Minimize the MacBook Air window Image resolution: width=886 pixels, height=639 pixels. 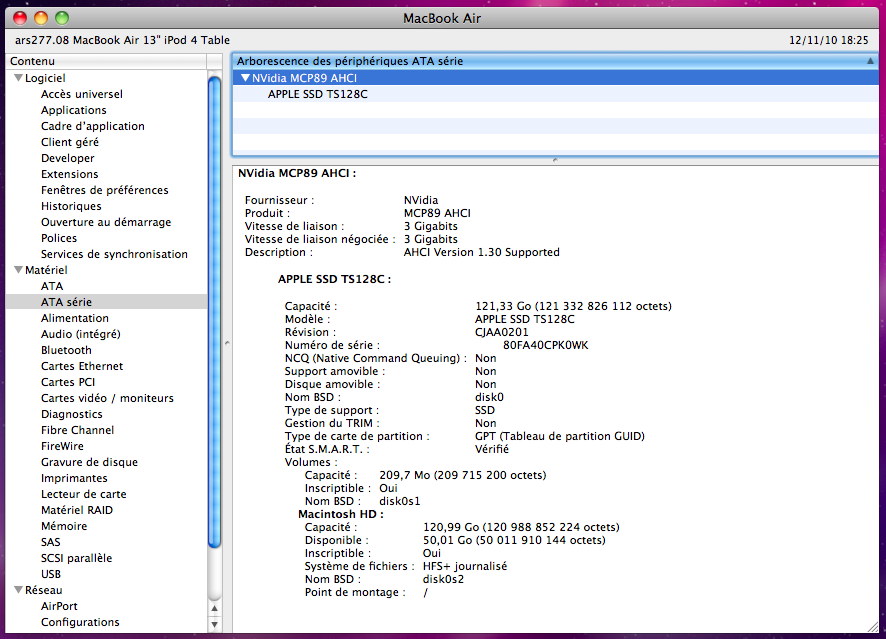pos(41,18)
